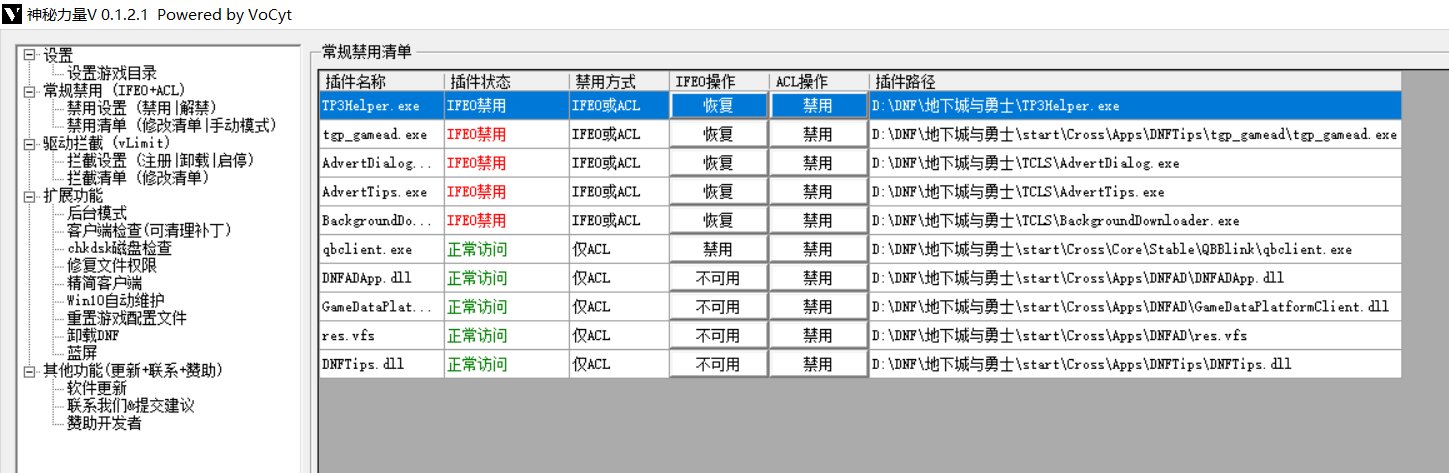Select the res.vfs name cell
1449x473 pixels.
coord(382,335)
